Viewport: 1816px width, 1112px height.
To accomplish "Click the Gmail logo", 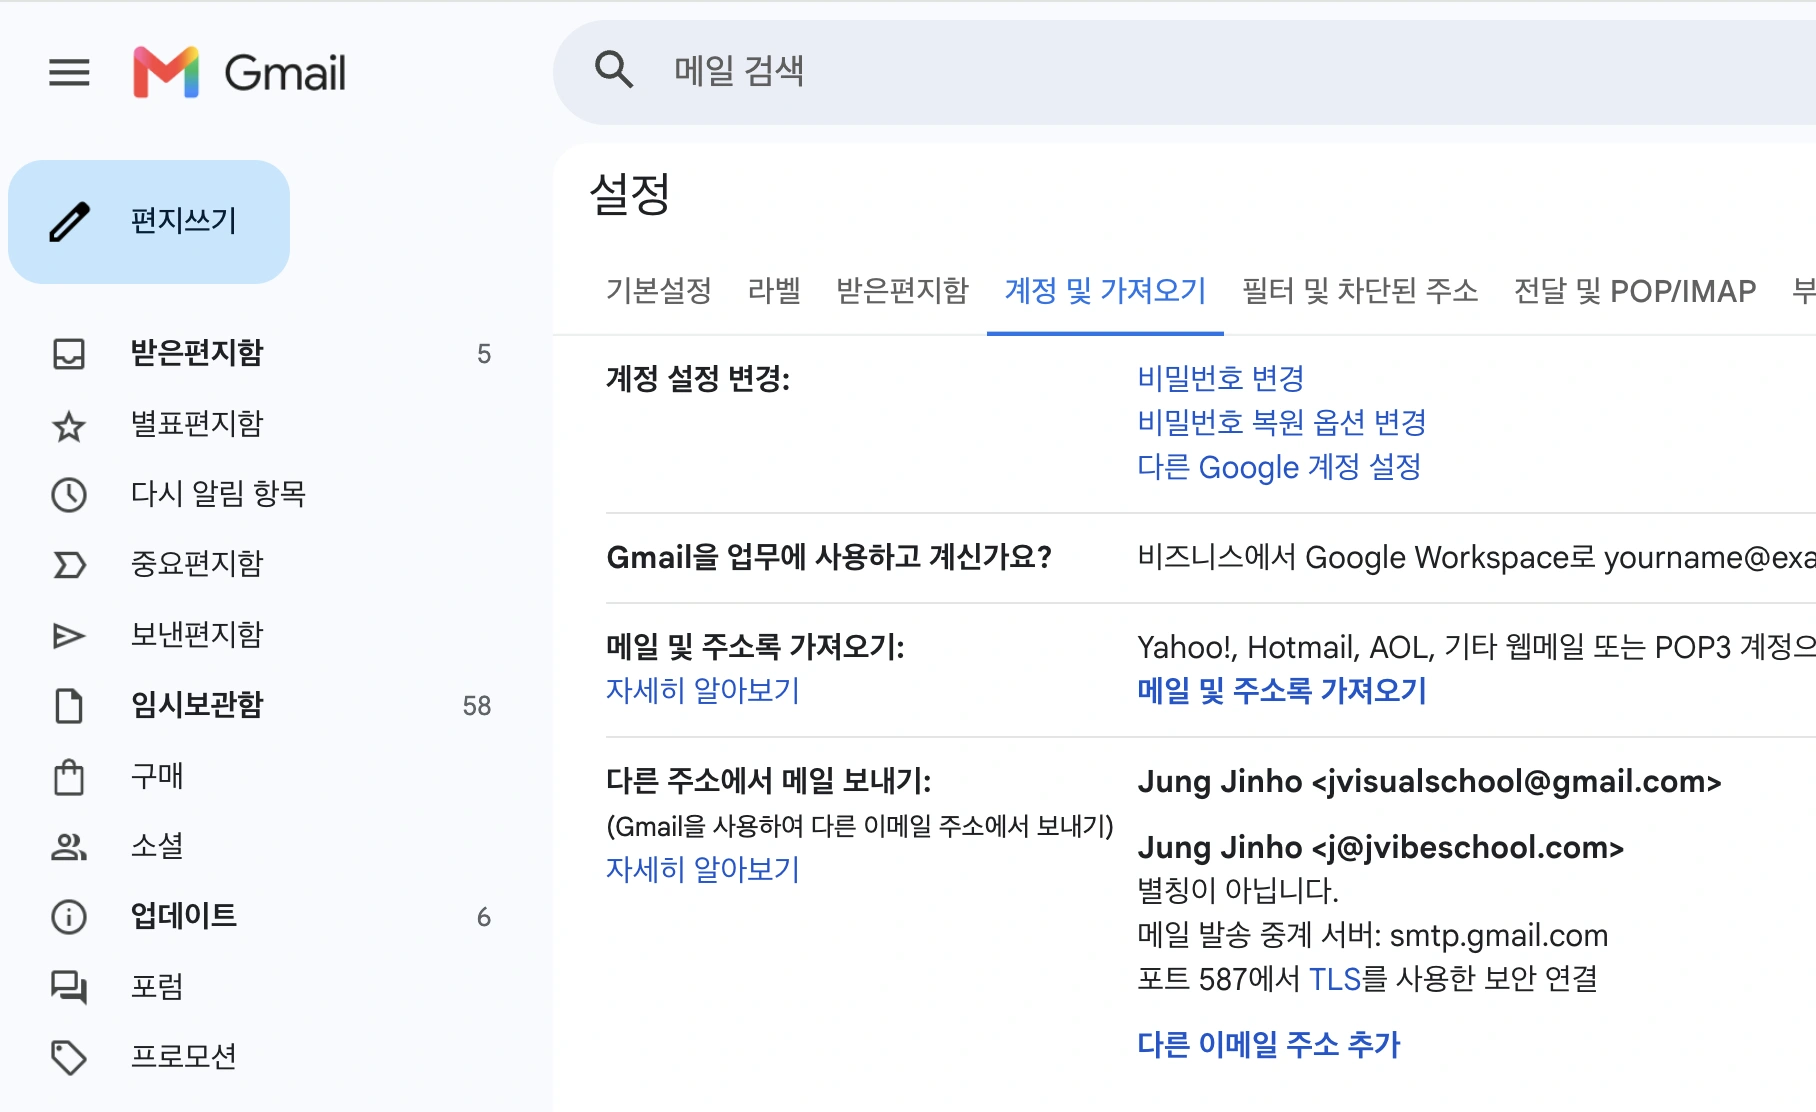I will (x=240, y=73).
